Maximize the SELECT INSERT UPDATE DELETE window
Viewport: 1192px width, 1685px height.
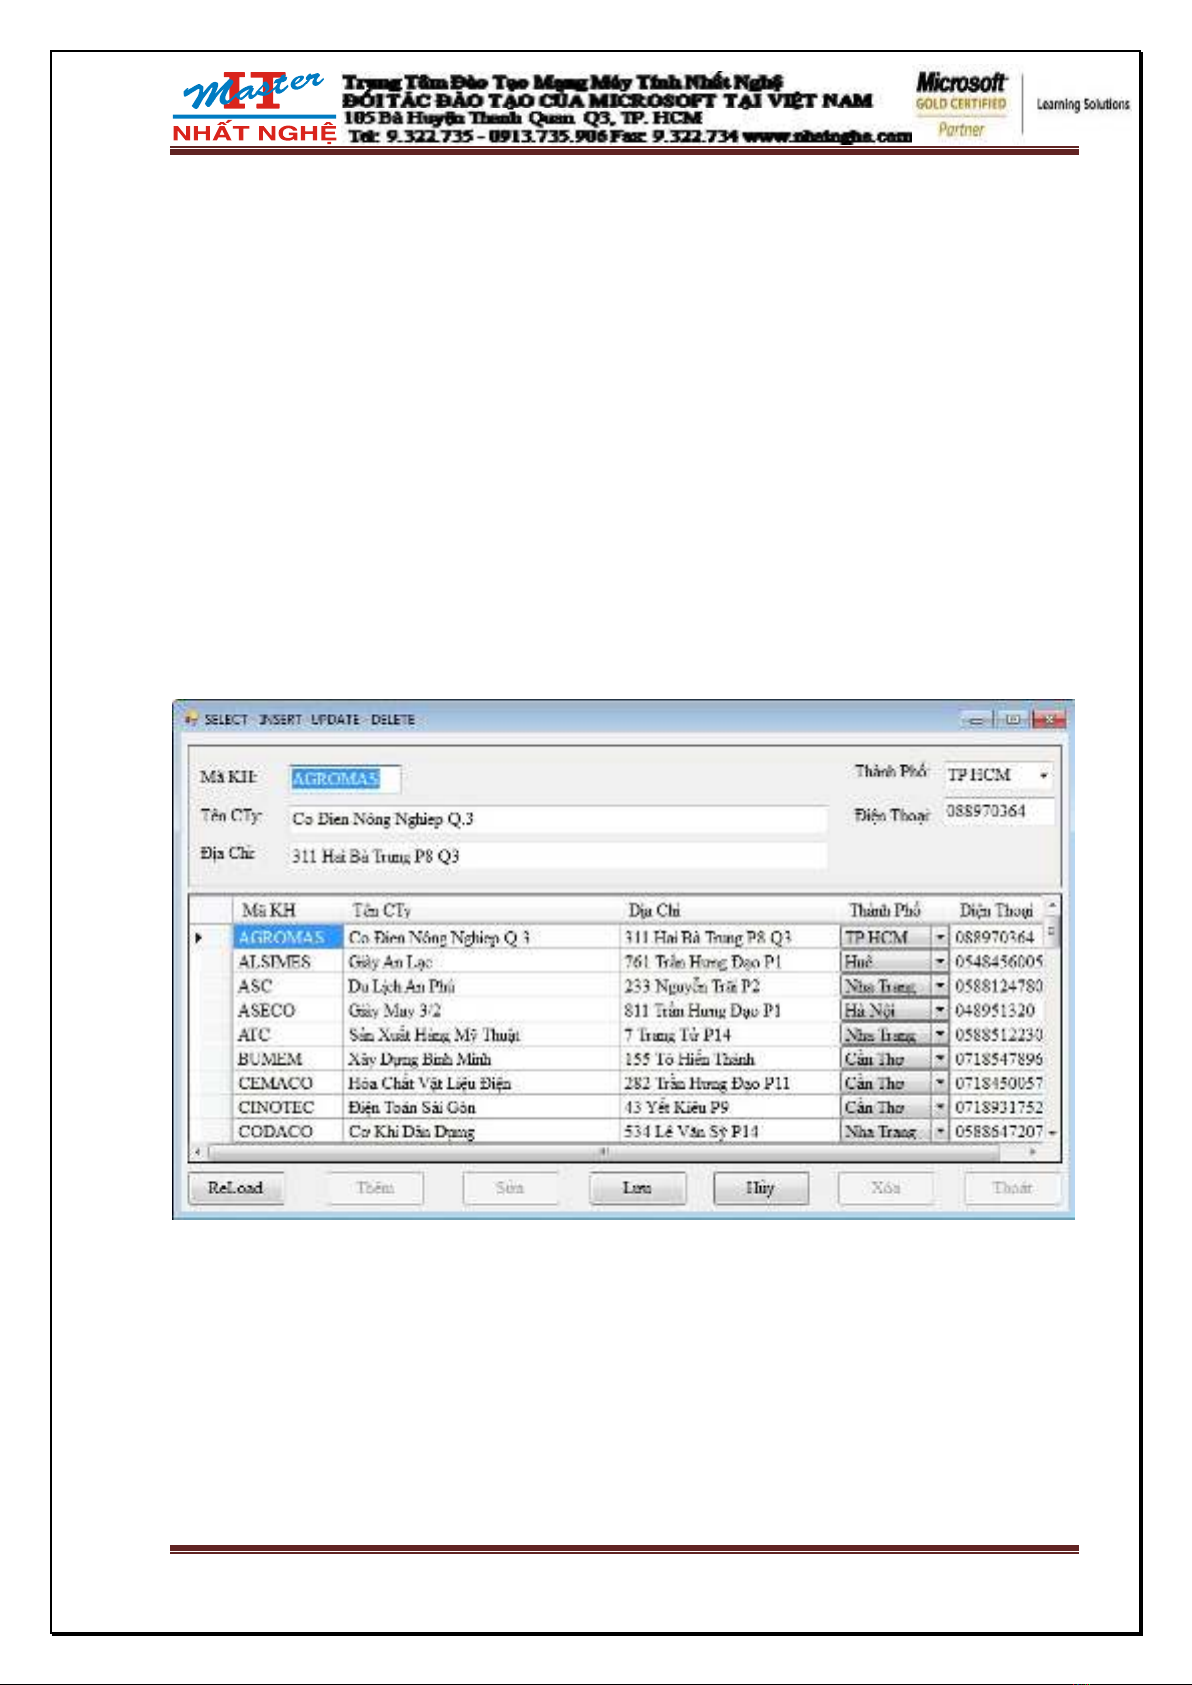point(1012,719)
